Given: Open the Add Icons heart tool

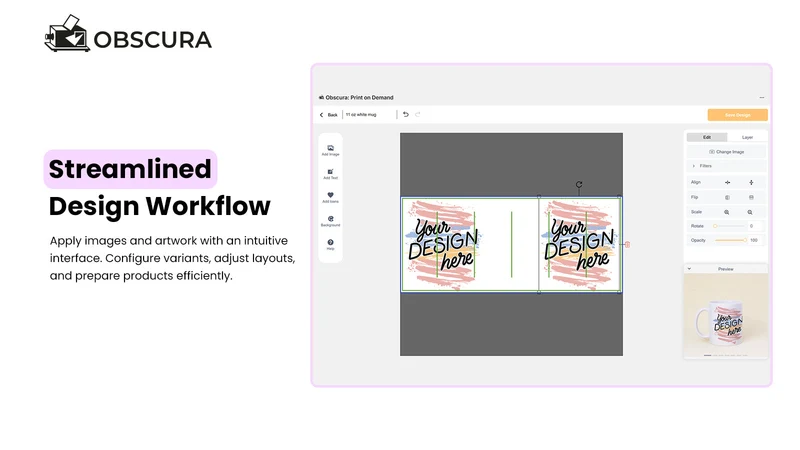Looking at the screenshot, I should (331, 197).
